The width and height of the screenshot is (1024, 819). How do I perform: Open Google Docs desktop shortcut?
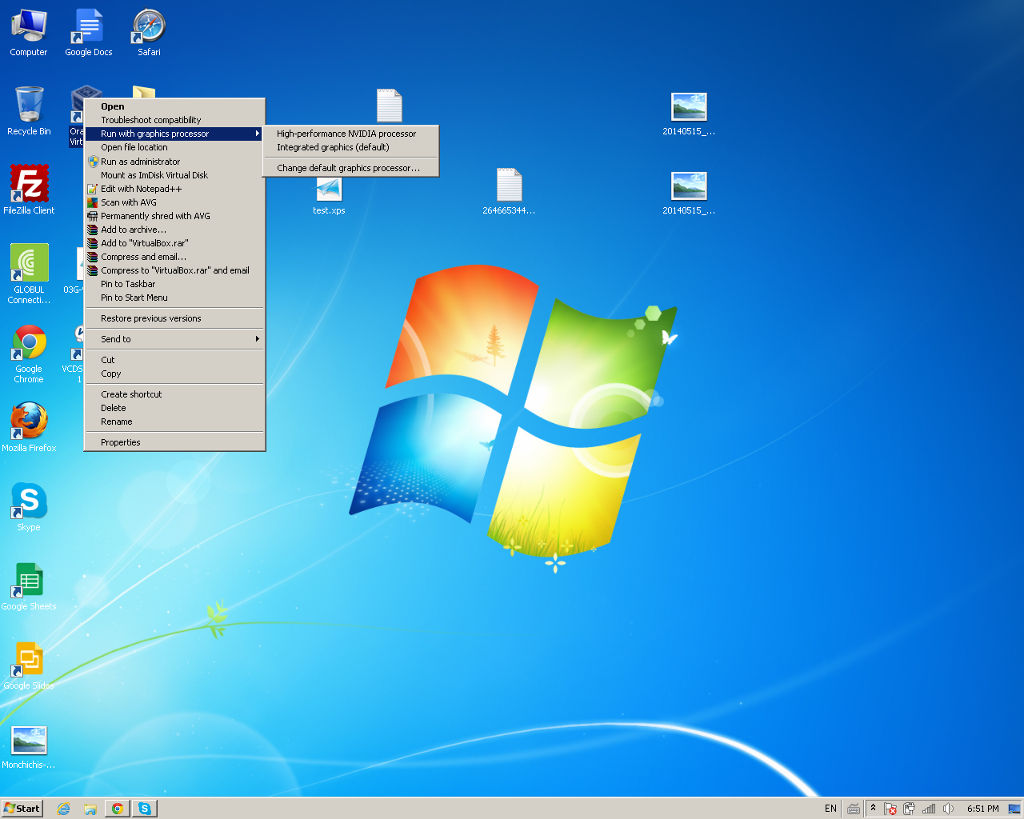(89, 28)
